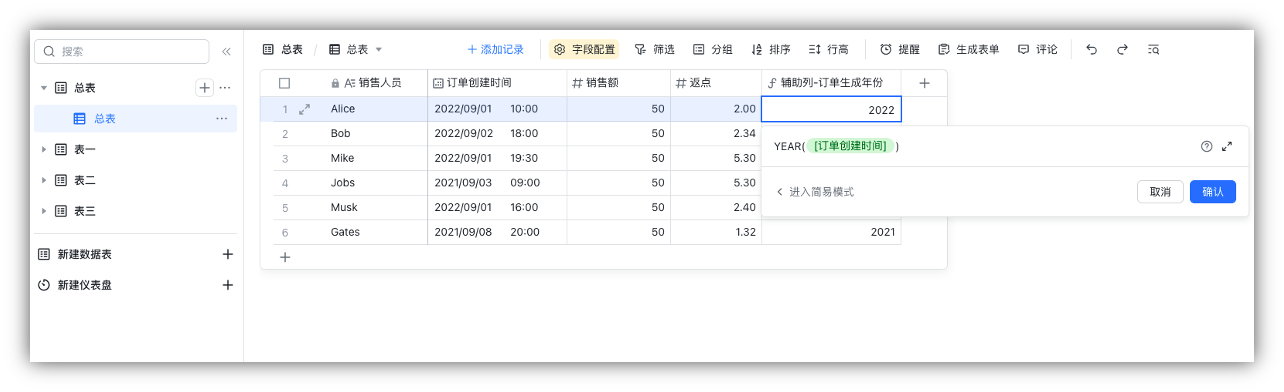Click the 2.40 返点 cell in Musk row

pyautogui.click(x=716, y=207)
